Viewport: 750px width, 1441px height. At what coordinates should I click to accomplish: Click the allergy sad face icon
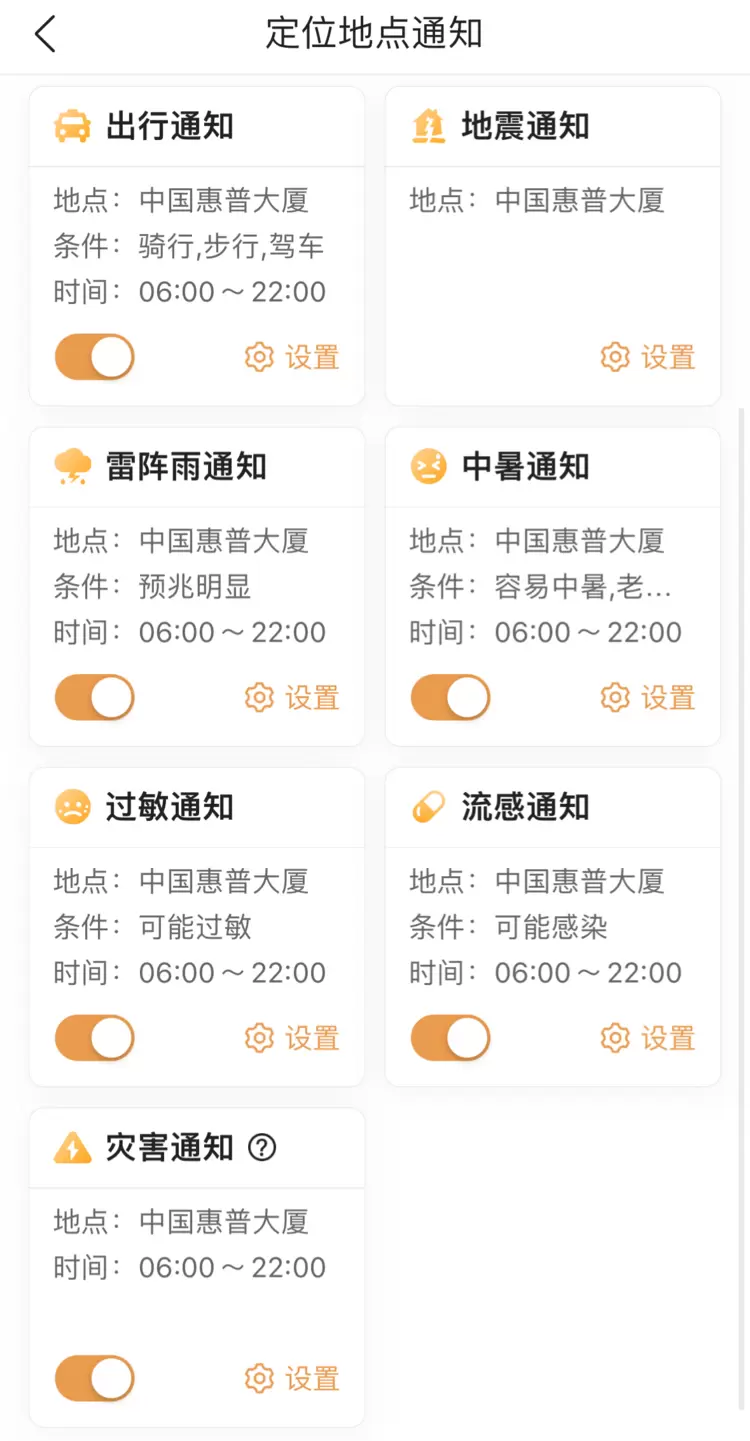coord(72,807)
